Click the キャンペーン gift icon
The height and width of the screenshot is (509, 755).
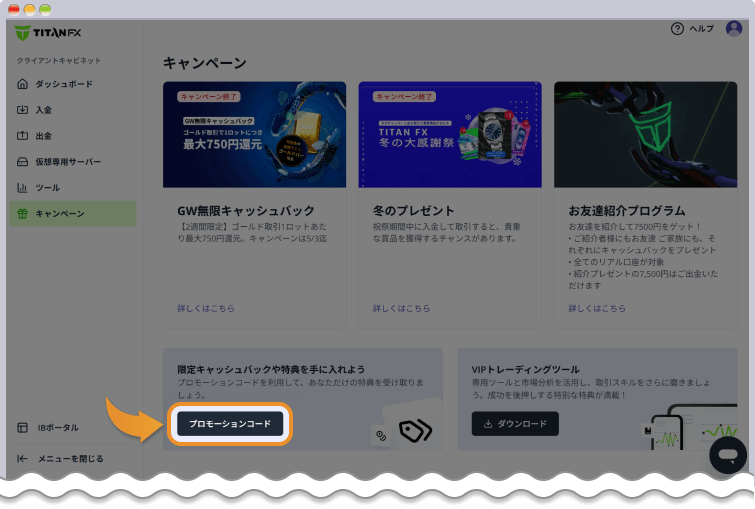pos(23,214)
